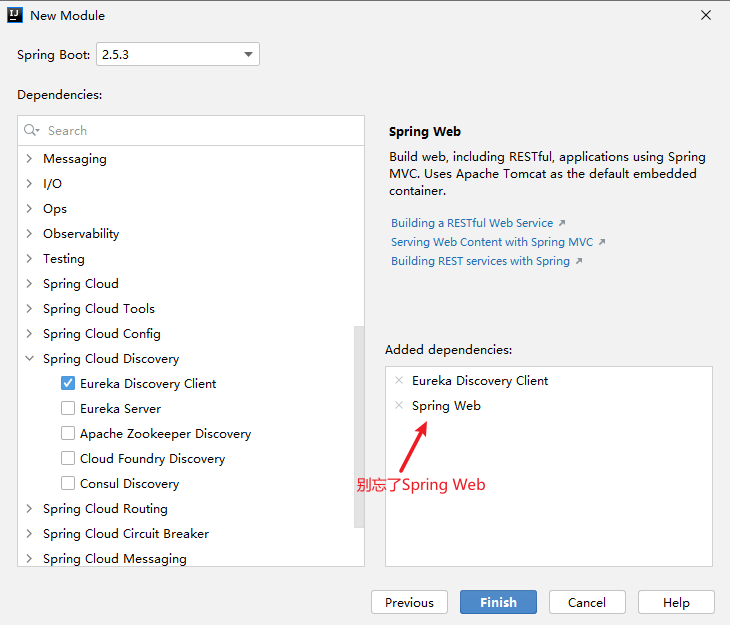The image size is (730, 625).
Task: Uncheck Eureka Discovery Client checkbox
Action: coord(68,383)
